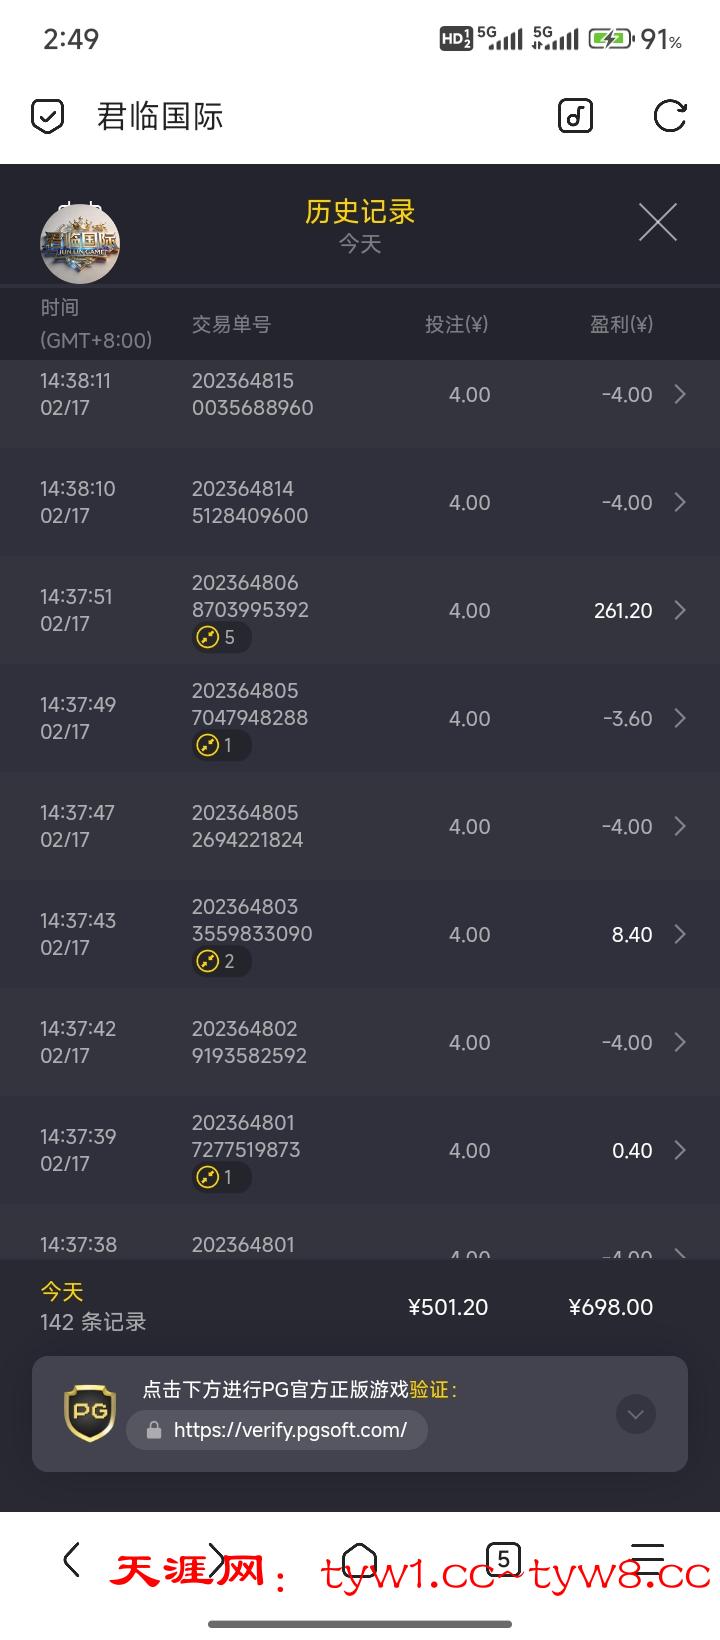Image resolution: width=720 pixels, height=1640 pixels.
Task: Open the music note icon
Action: tap(575, 117)
